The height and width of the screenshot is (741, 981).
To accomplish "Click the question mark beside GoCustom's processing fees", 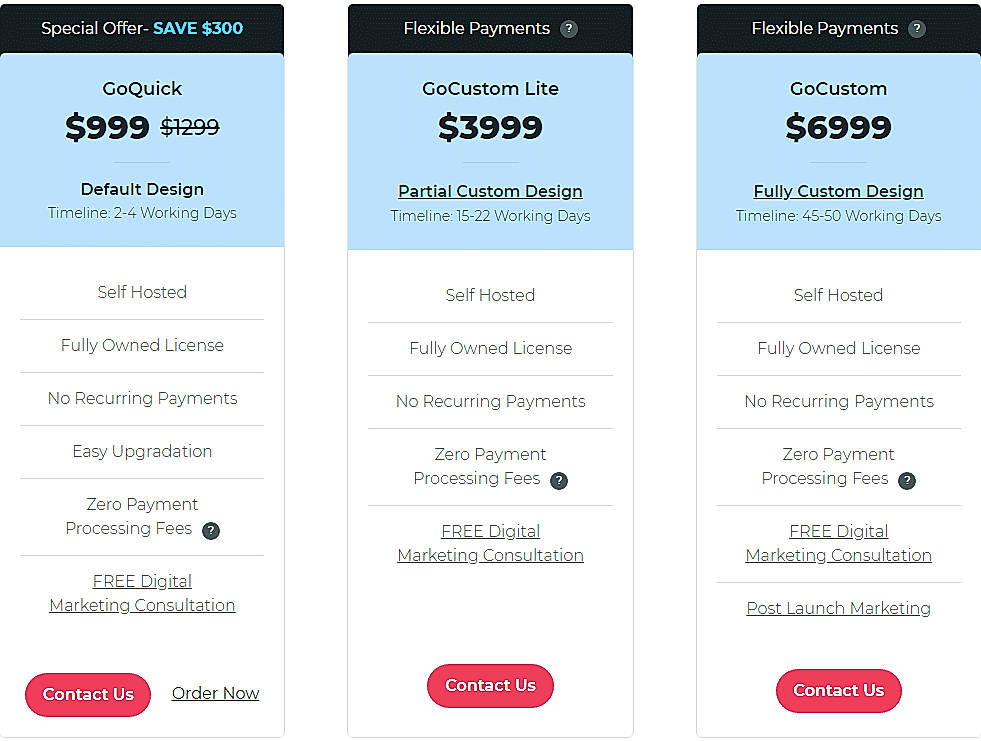I will (x=907, y=481).
